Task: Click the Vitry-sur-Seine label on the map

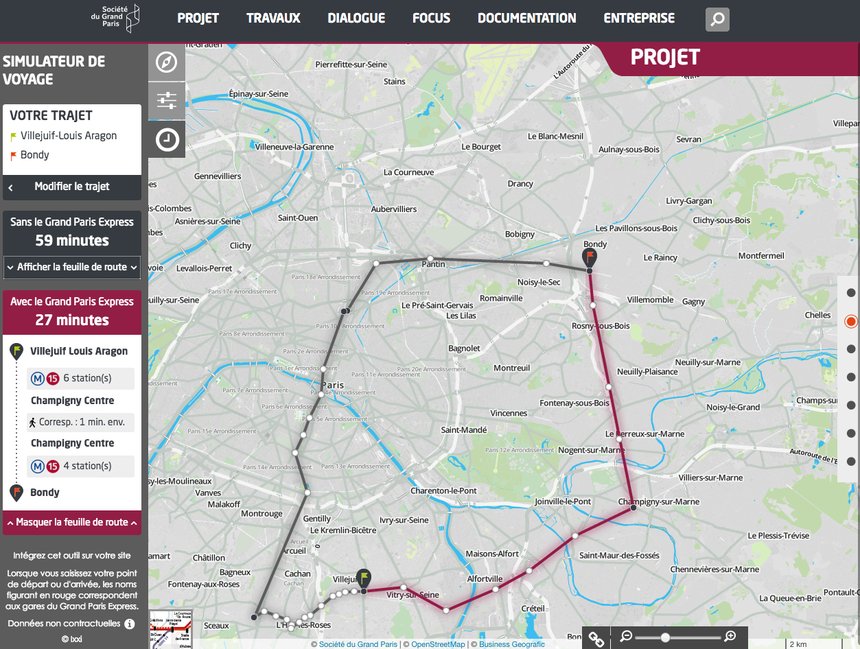Action: click(x=412, y=595)
